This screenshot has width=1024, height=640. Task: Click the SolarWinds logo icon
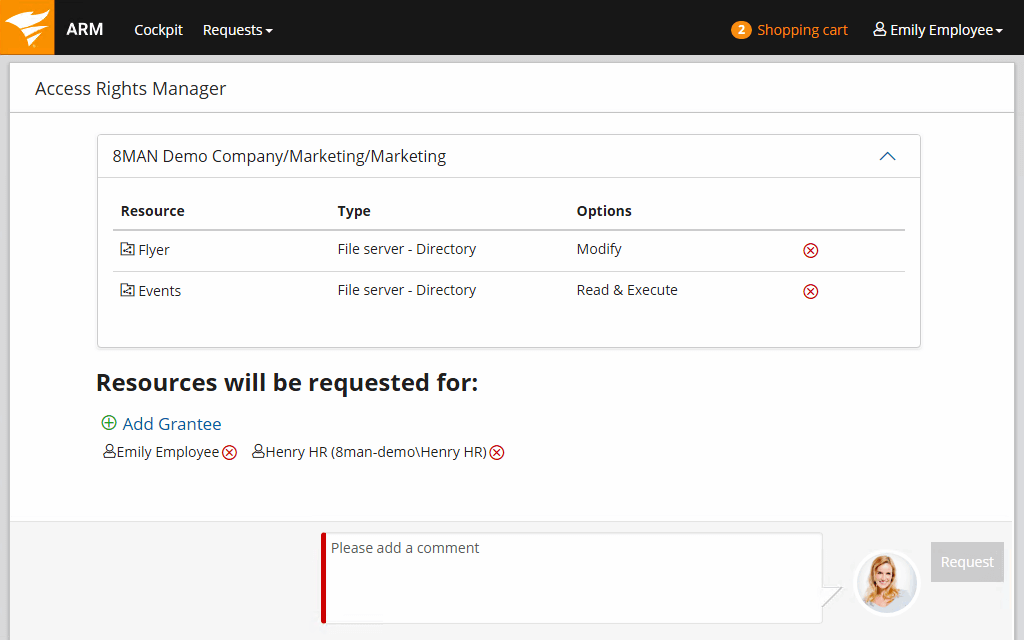[x=26, y=27]
